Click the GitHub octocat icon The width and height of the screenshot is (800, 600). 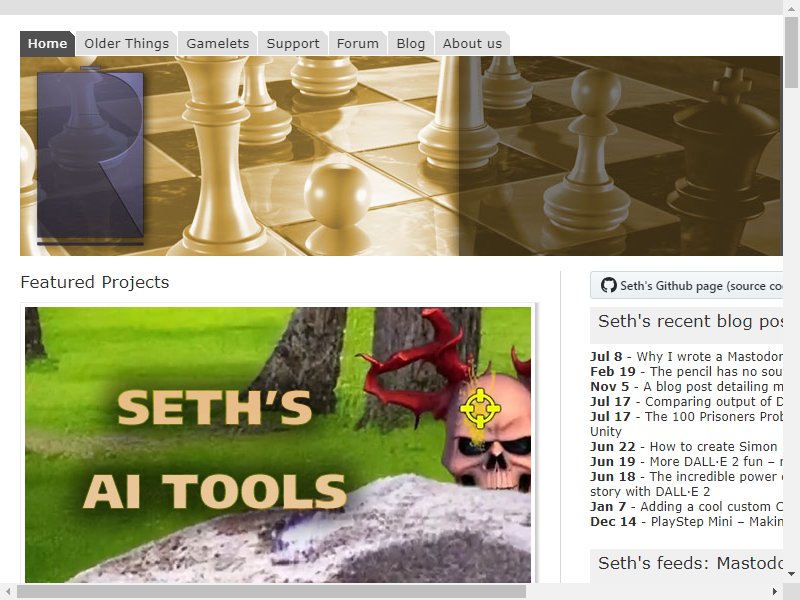[x=608, y=285]
